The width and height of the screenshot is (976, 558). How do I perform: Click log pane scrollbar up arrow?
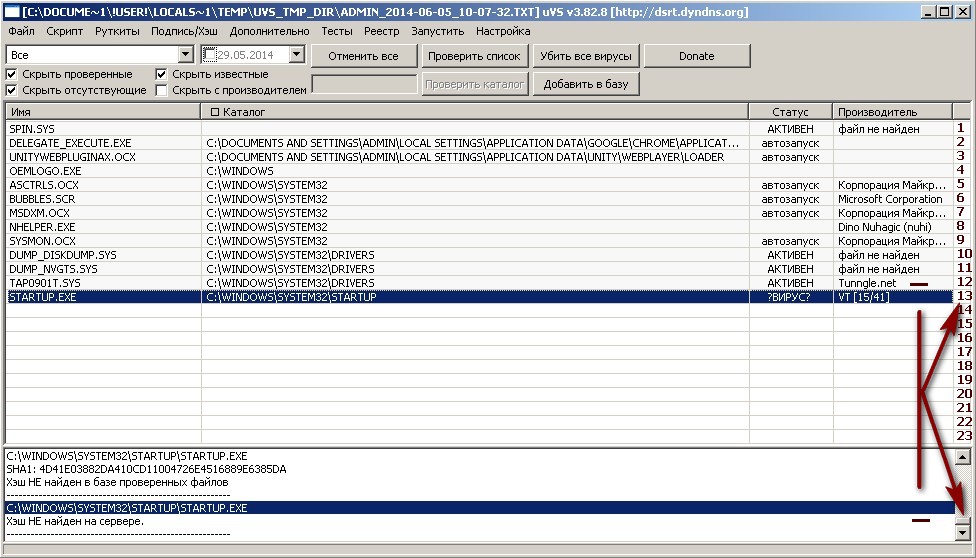963,457
